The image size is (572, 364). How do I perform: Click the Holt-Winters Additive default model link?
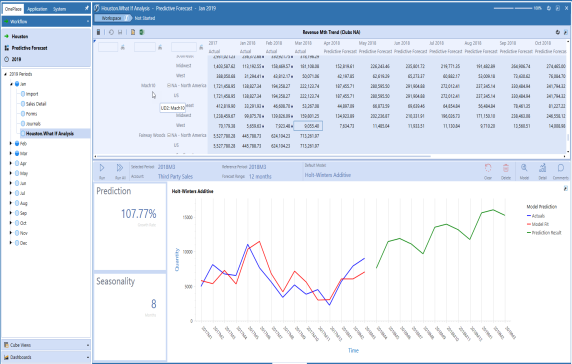(328, 175)
